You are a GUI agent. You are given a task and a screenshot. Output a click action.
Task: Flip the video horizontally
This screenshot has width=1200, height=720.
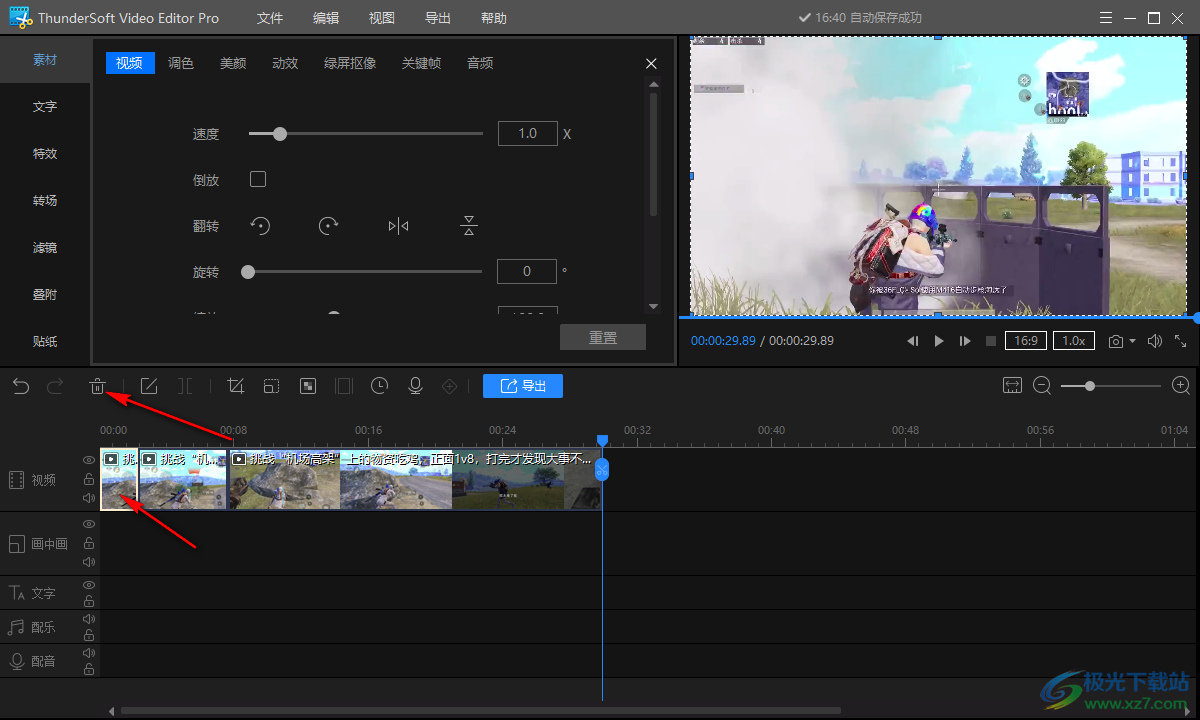(x=398, y=226)
